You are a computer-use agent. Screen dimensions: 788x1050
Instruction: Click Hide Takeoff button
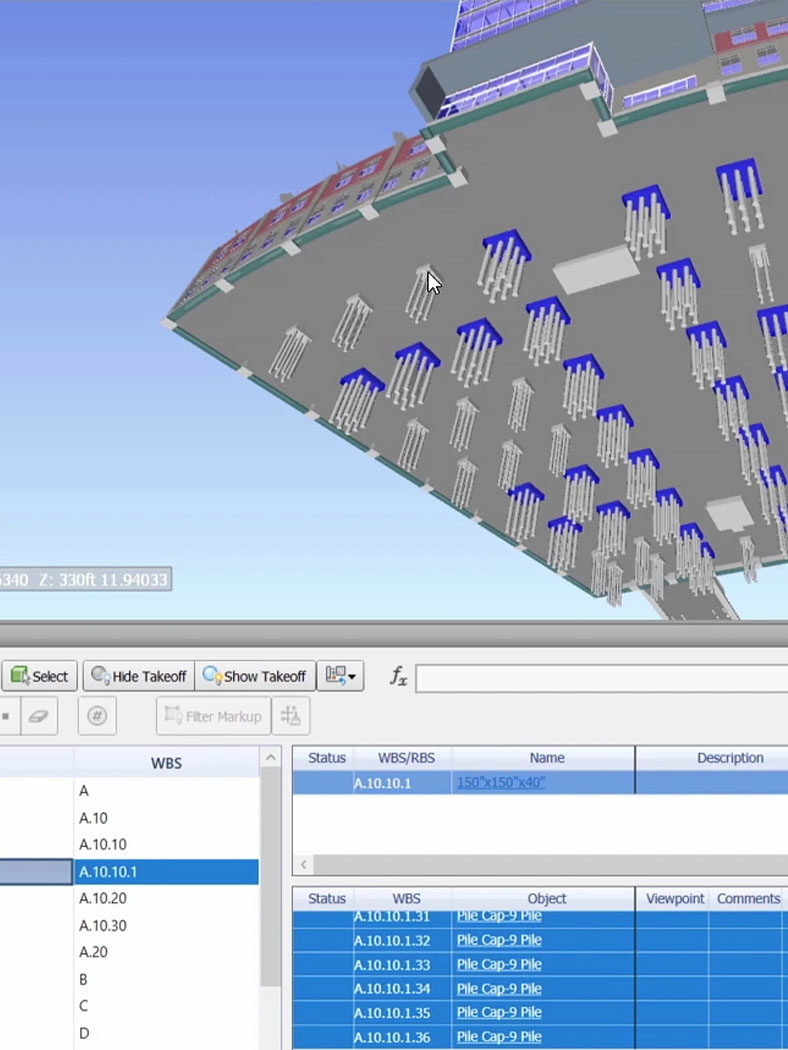pos(139,676)
